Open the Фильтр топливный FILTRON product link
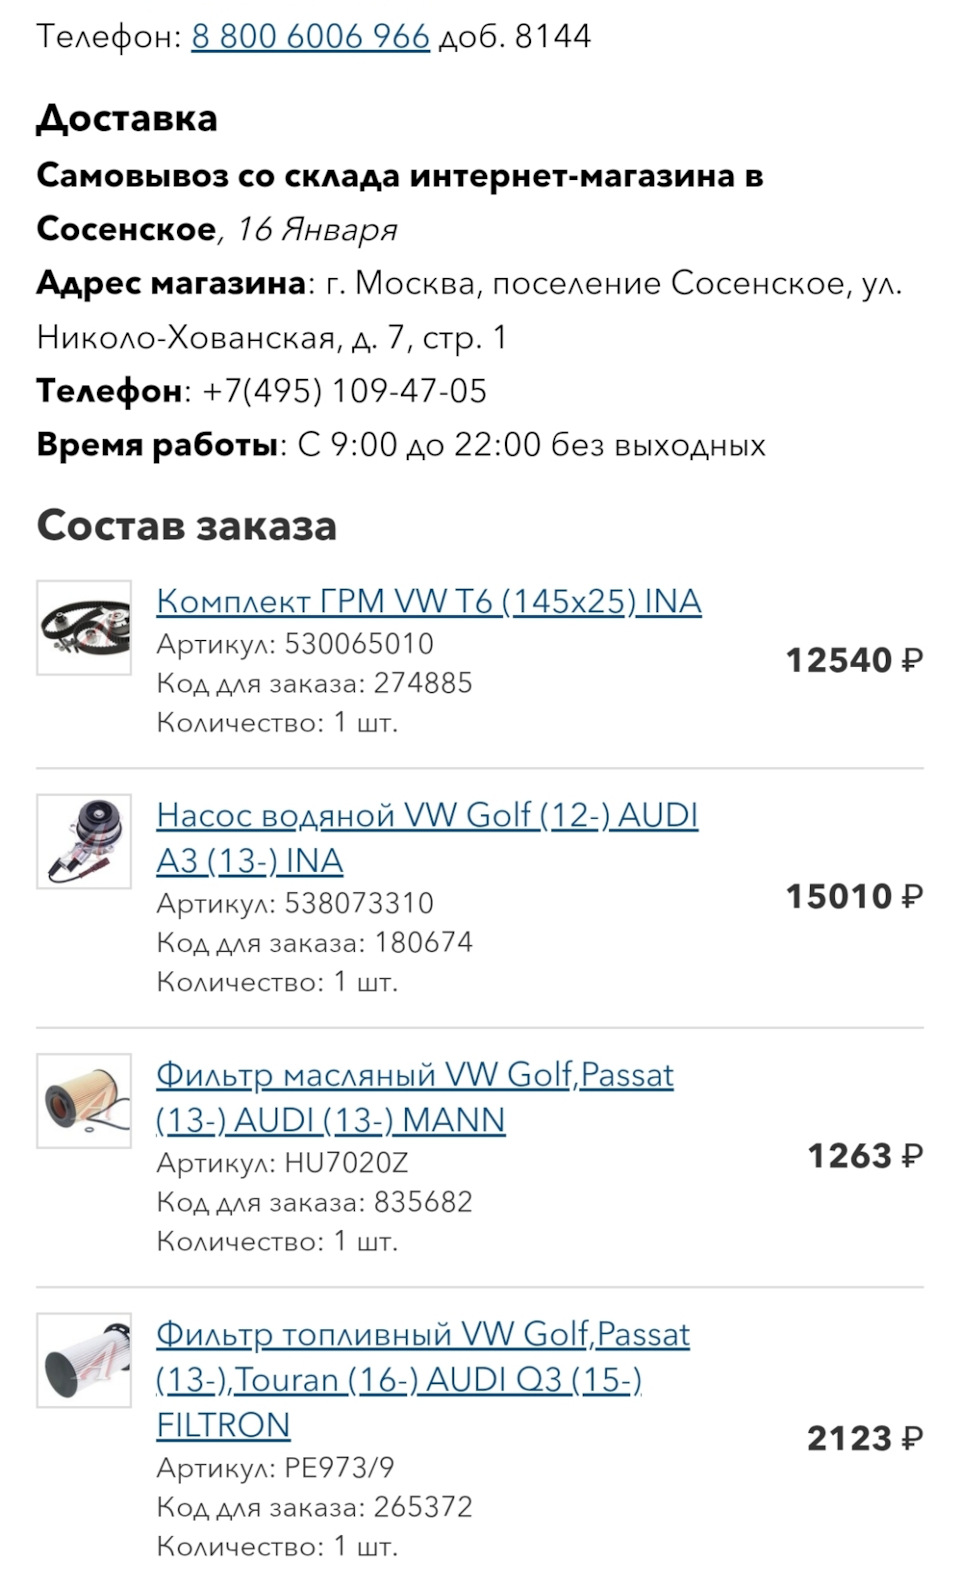This screenshot has height=1587, width=960. point(423,1379)
